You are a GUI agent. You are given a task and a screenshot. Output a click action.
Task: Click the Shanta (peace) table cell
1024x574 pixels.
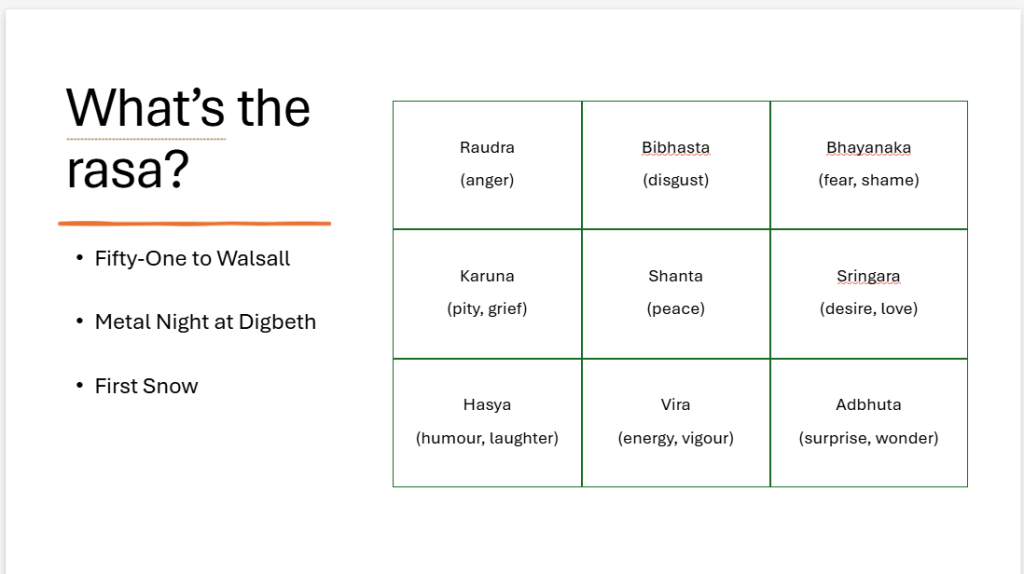pyautogui.click(x=676, y=294)
